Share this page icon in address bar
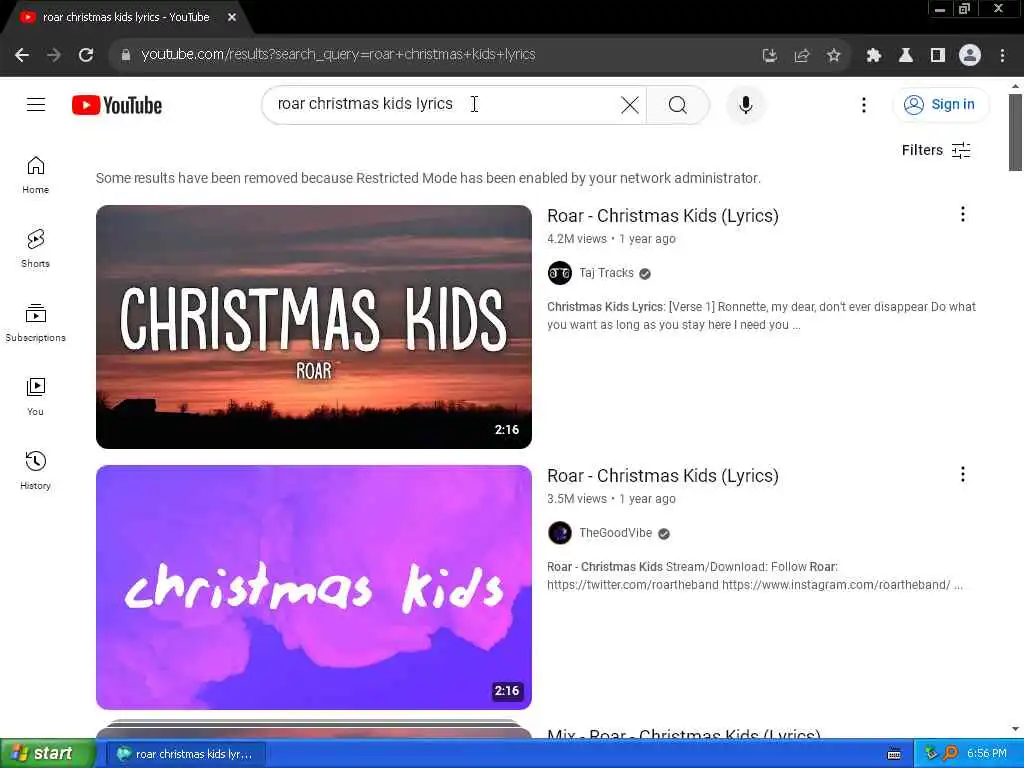The image size is (1024, 768). (802, 56)
